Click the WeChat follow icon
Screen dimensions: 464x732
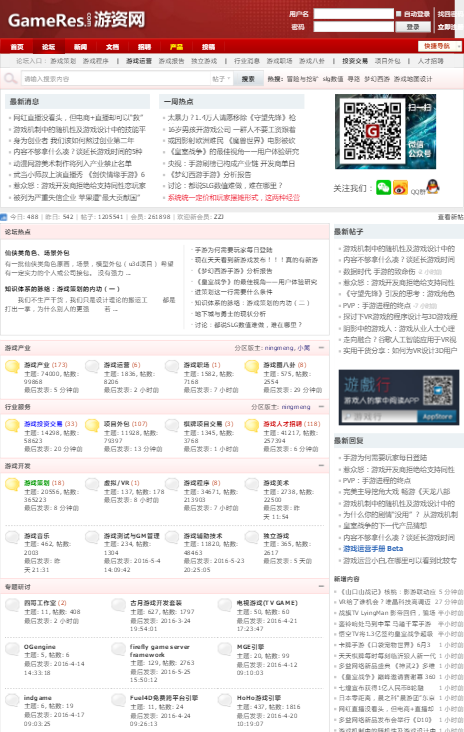click(x=384, y=188)
